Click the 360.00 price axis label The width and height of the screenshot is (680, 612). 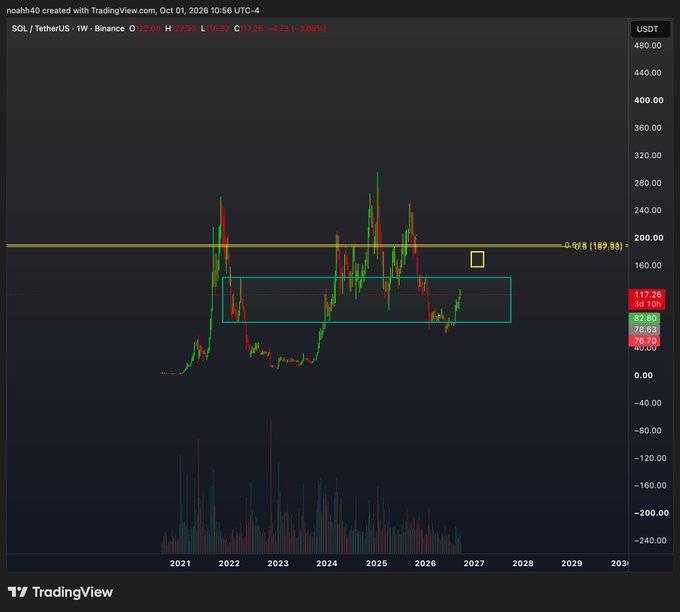pyautogui.click(x=647, y=128)
